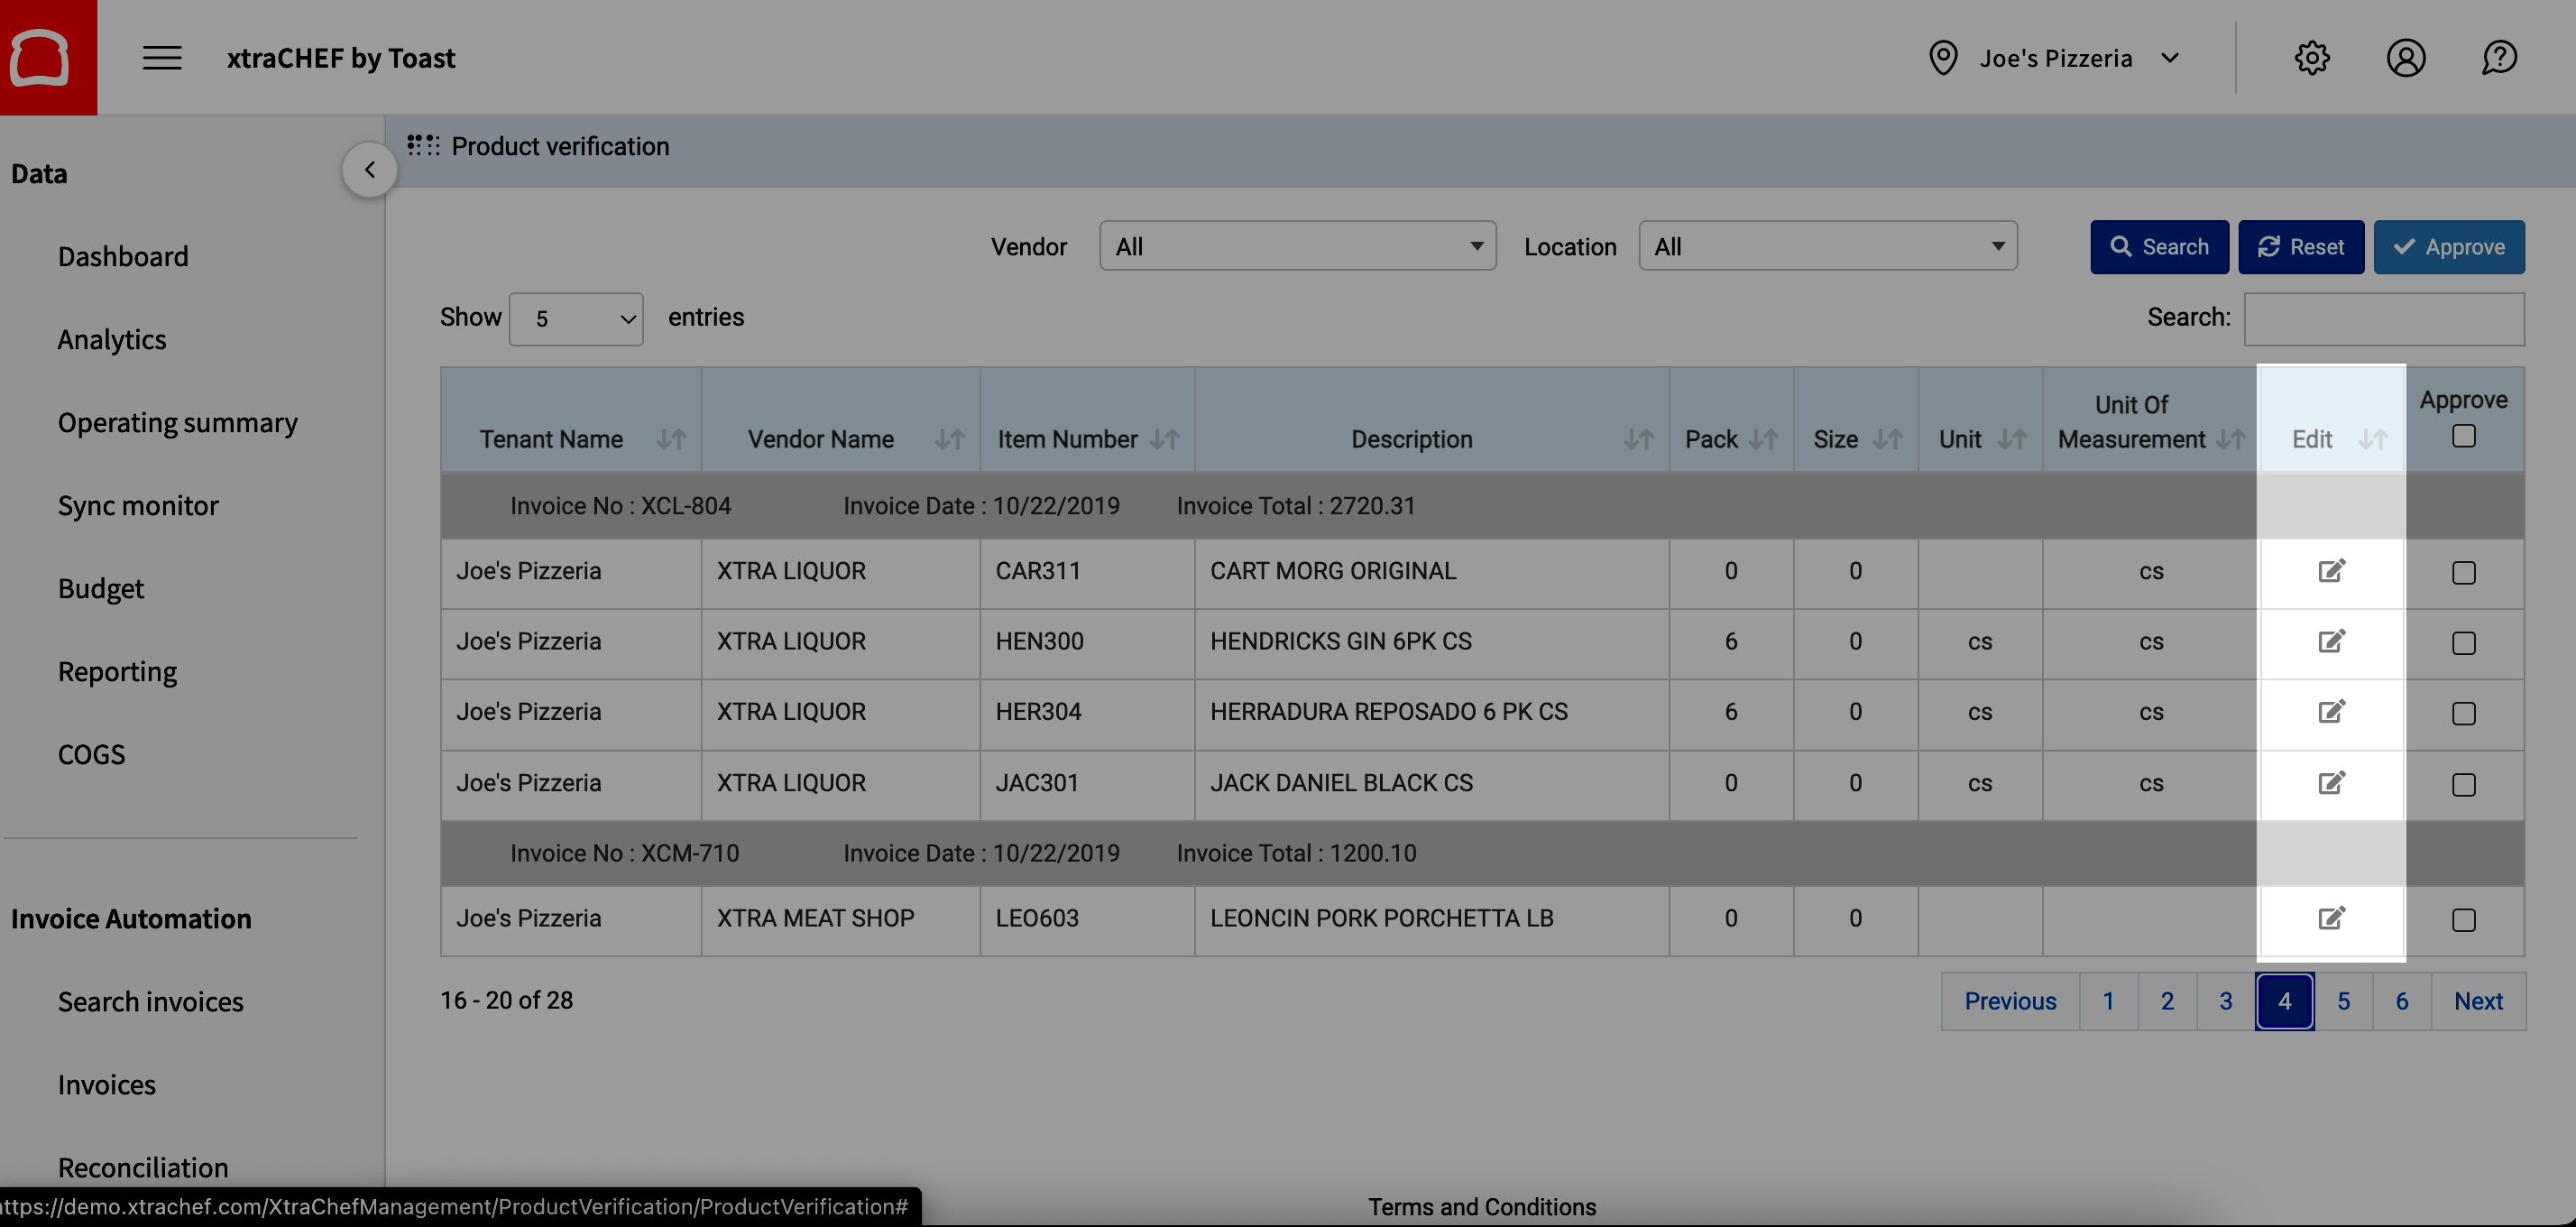The image size is (2576, 1227).
Task: Open the Vendor dropdown
Action: (x=1297, y=246)
